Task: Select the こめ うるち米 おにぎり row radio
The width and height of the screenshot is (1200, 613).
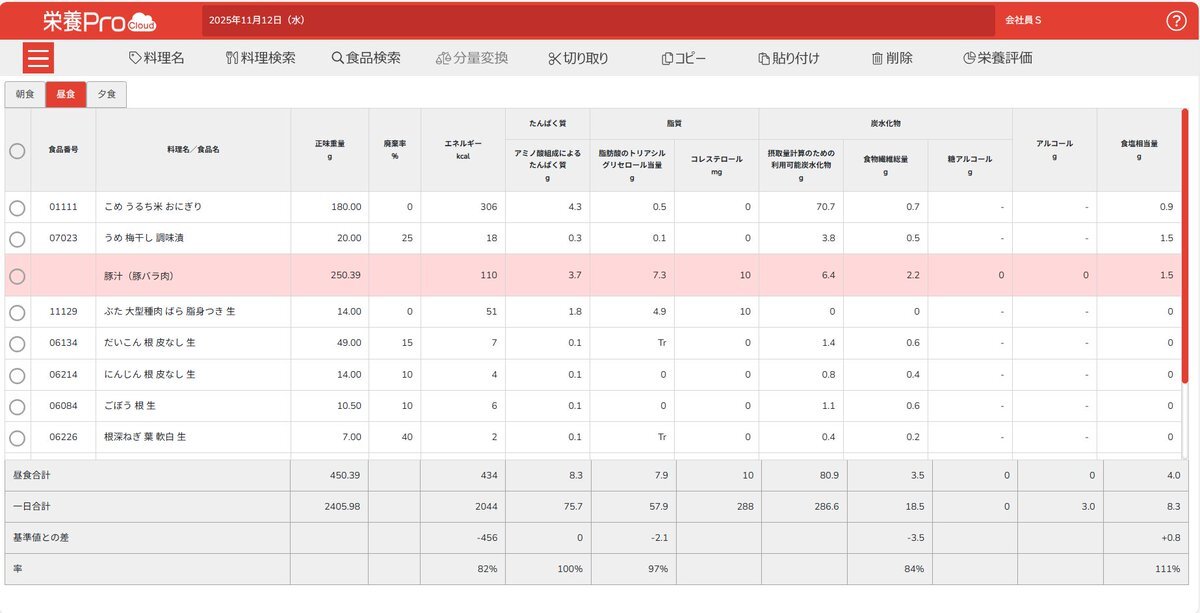Action: tap(17, 207)
